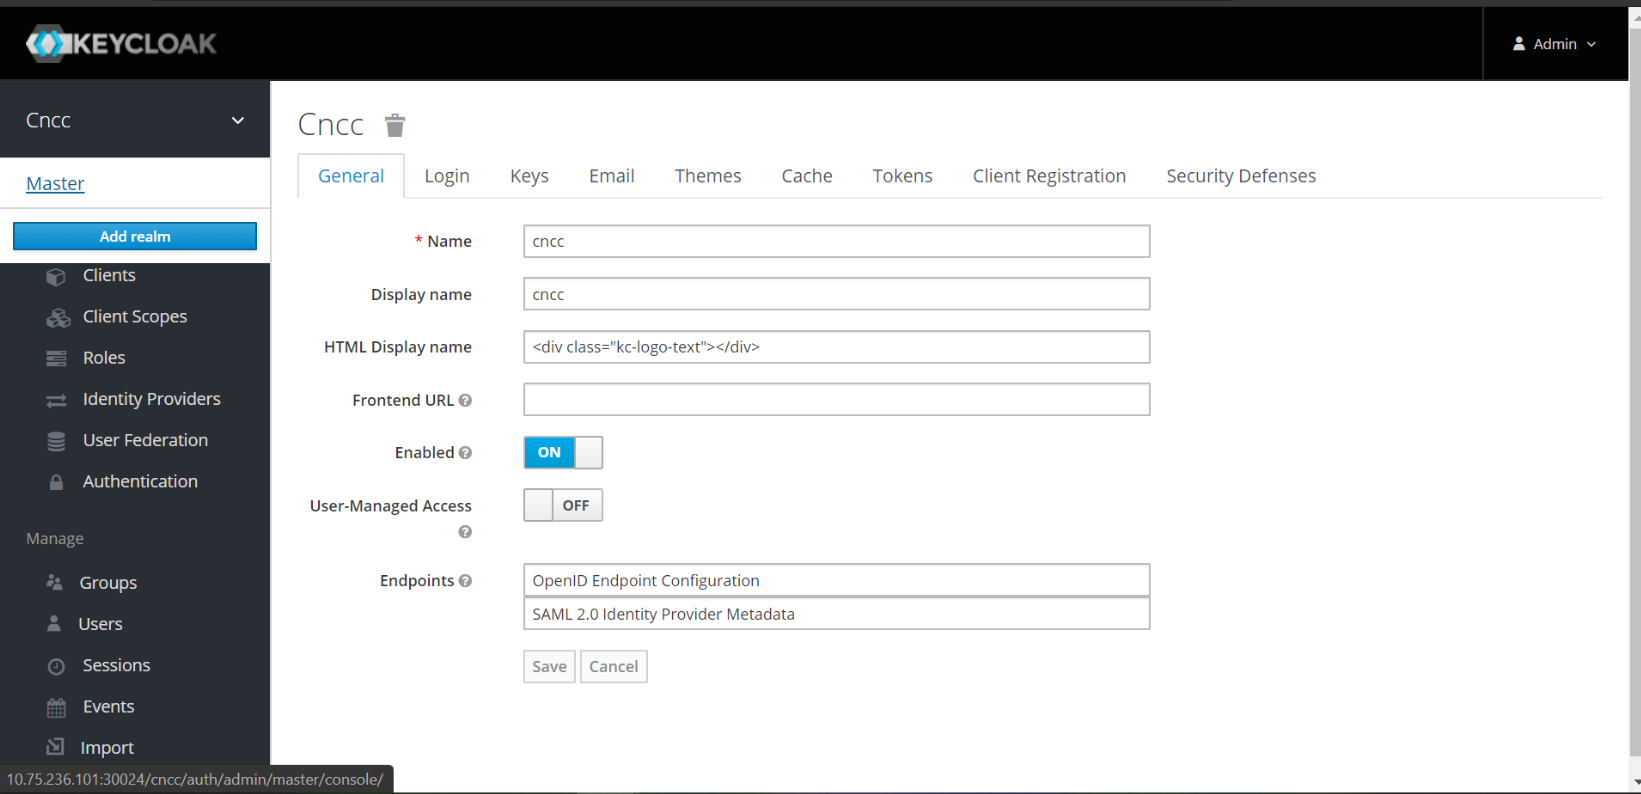Go to Client Scopes in sidebar
The height and width of the screenshot is (794, 1641).
(135, 317)
